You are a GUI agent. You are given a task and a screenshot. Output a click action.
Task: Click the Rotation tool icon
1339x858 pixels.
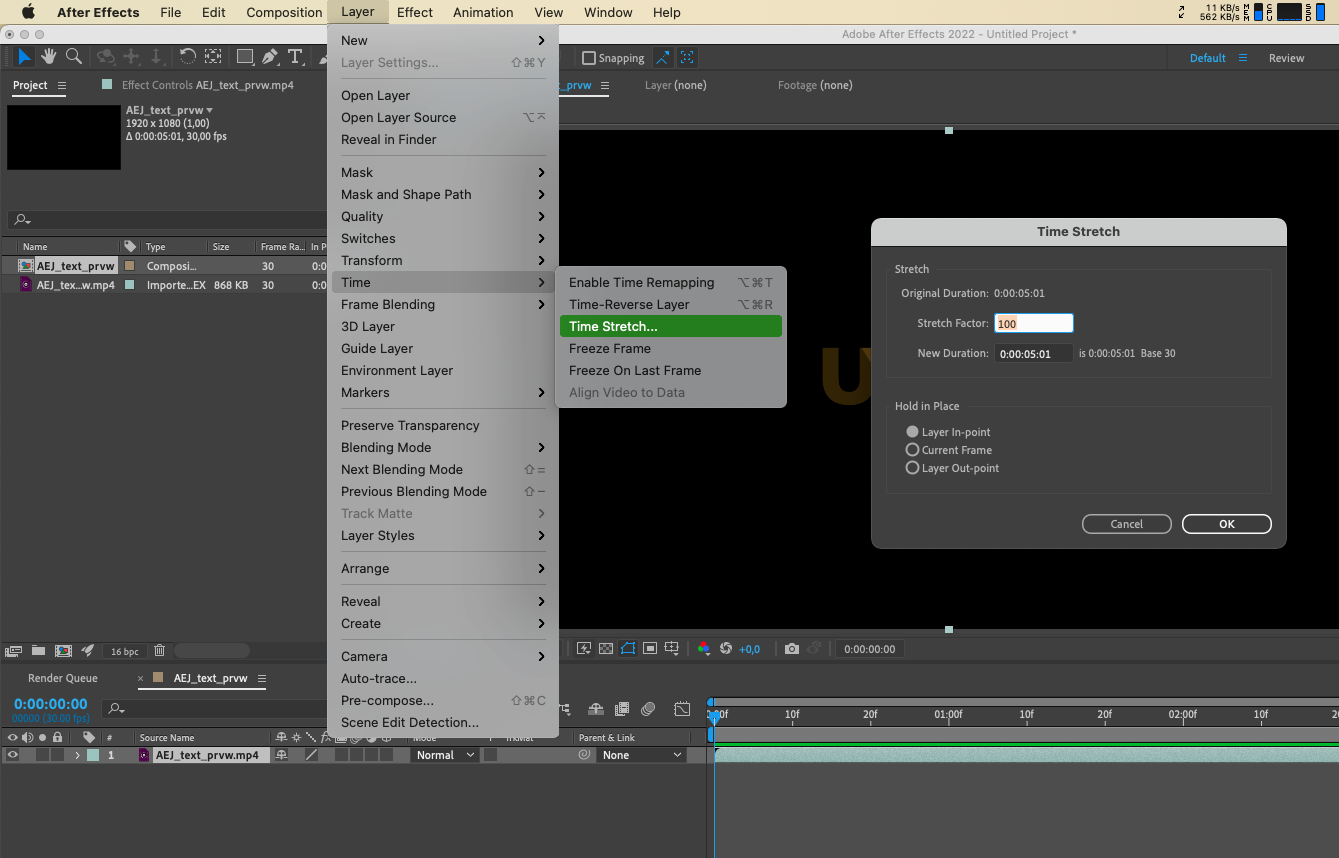click(187, 57)
